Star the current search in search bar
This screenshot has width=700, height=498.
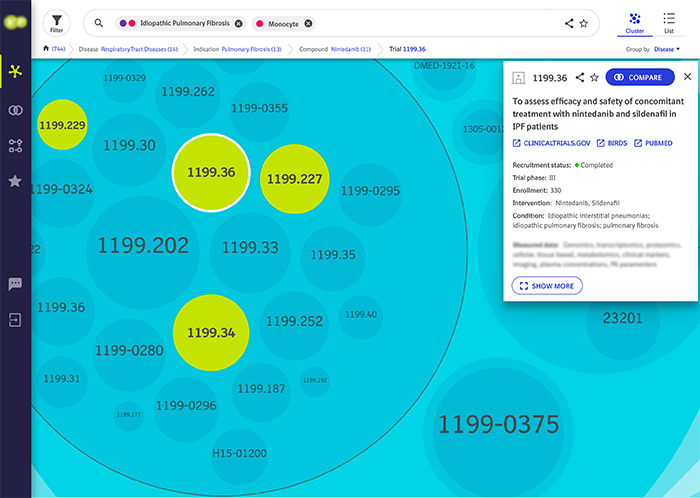[583, 23]
